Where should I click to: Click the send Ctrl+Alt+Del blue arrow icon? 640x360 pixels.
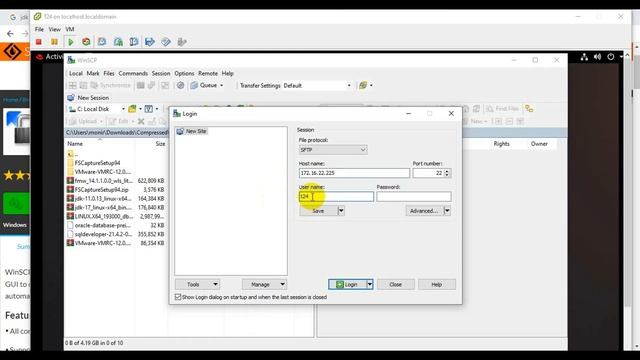(x=150, y=42)
